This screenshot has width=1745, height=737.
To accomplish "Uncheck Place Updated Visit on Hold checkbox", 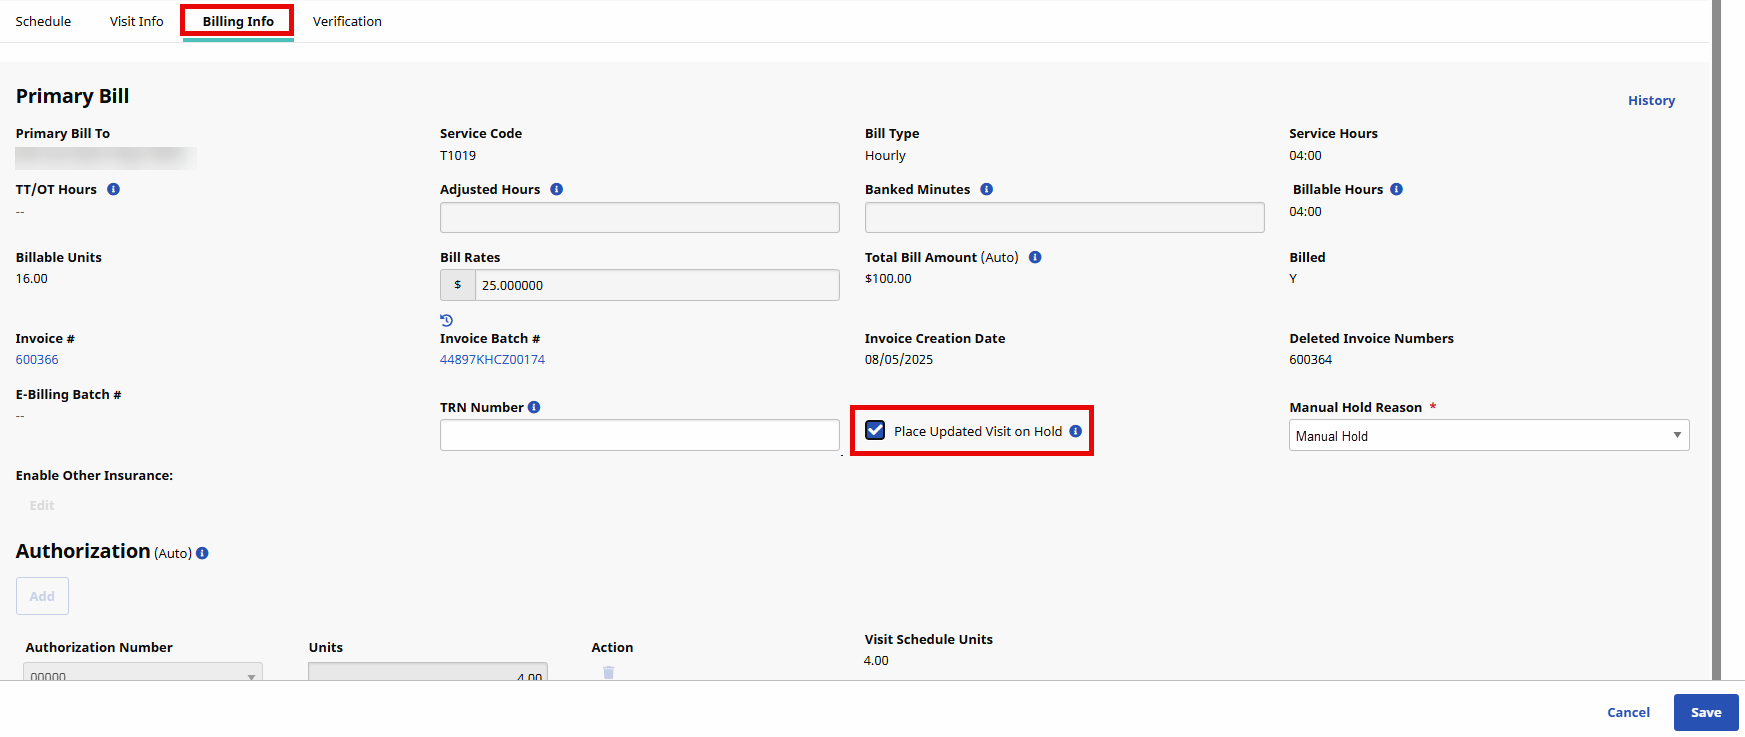I will 875,430.
